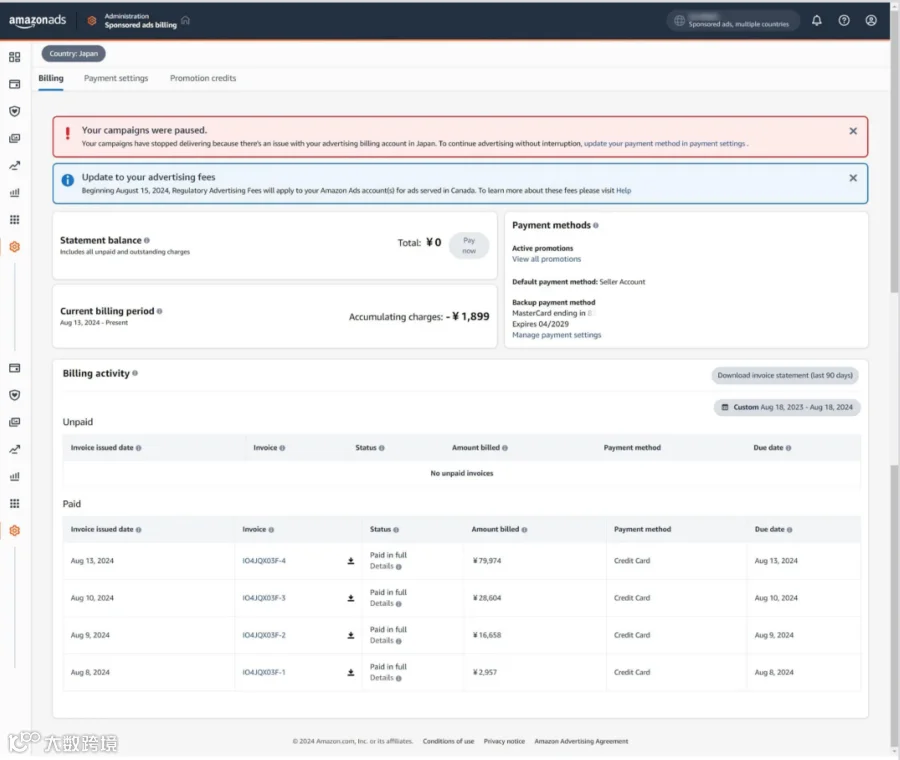The width and height of the screenshot is (900, 760).
Task: Click the No unpaid invoices message
Action: [x=461, y=474]
